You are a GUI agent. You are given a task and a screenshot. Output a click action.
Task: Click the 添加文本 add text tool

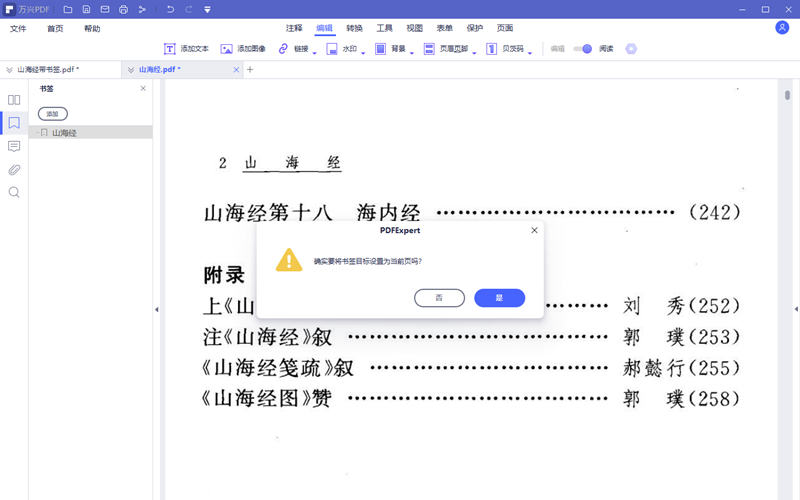pyautogui.click(x=186, y=48)
